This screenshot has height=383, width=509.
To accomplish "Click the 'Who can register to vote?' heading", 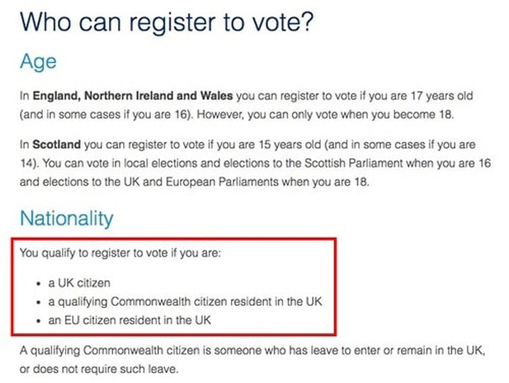I will click(x=167, y=22).
